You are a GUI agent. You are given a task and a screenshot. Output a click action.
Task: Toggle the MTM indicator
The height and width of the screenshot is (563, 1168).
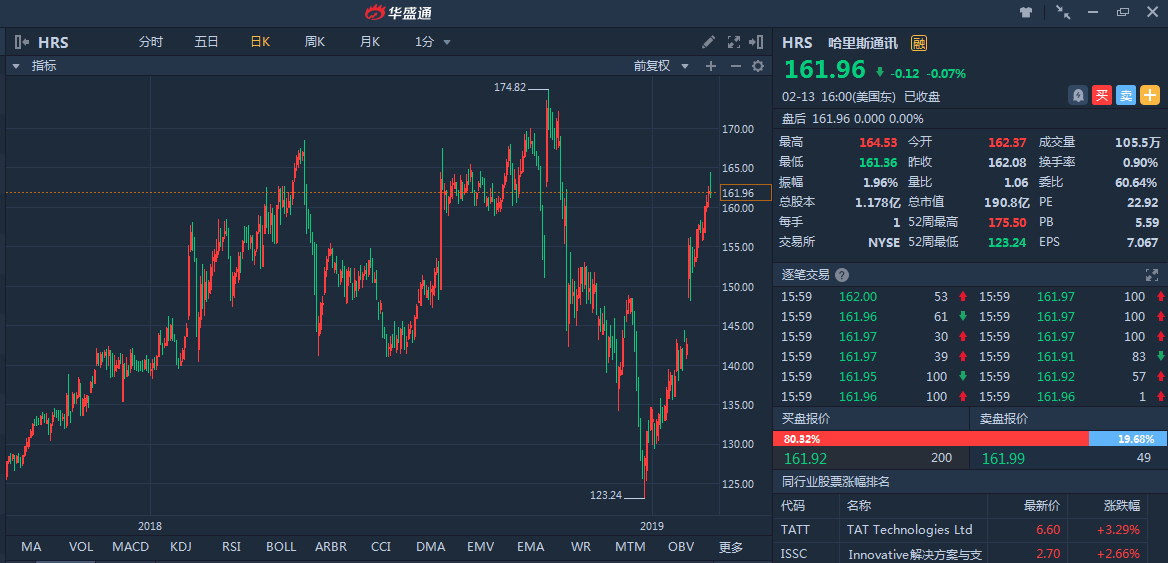point(630,547)
